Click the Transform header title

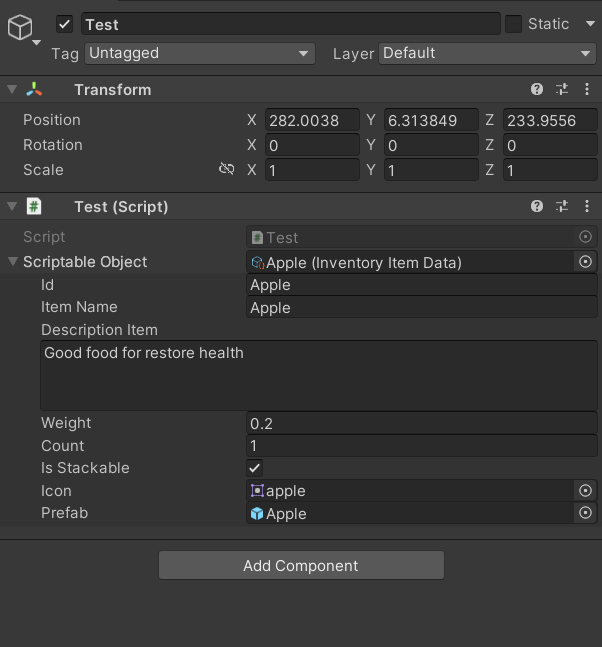113,90
